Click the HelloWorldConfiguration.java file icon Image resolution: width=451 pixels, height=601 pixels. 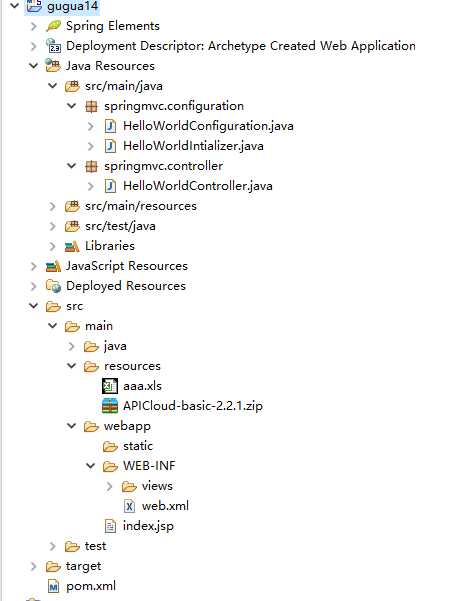point(110,126)
